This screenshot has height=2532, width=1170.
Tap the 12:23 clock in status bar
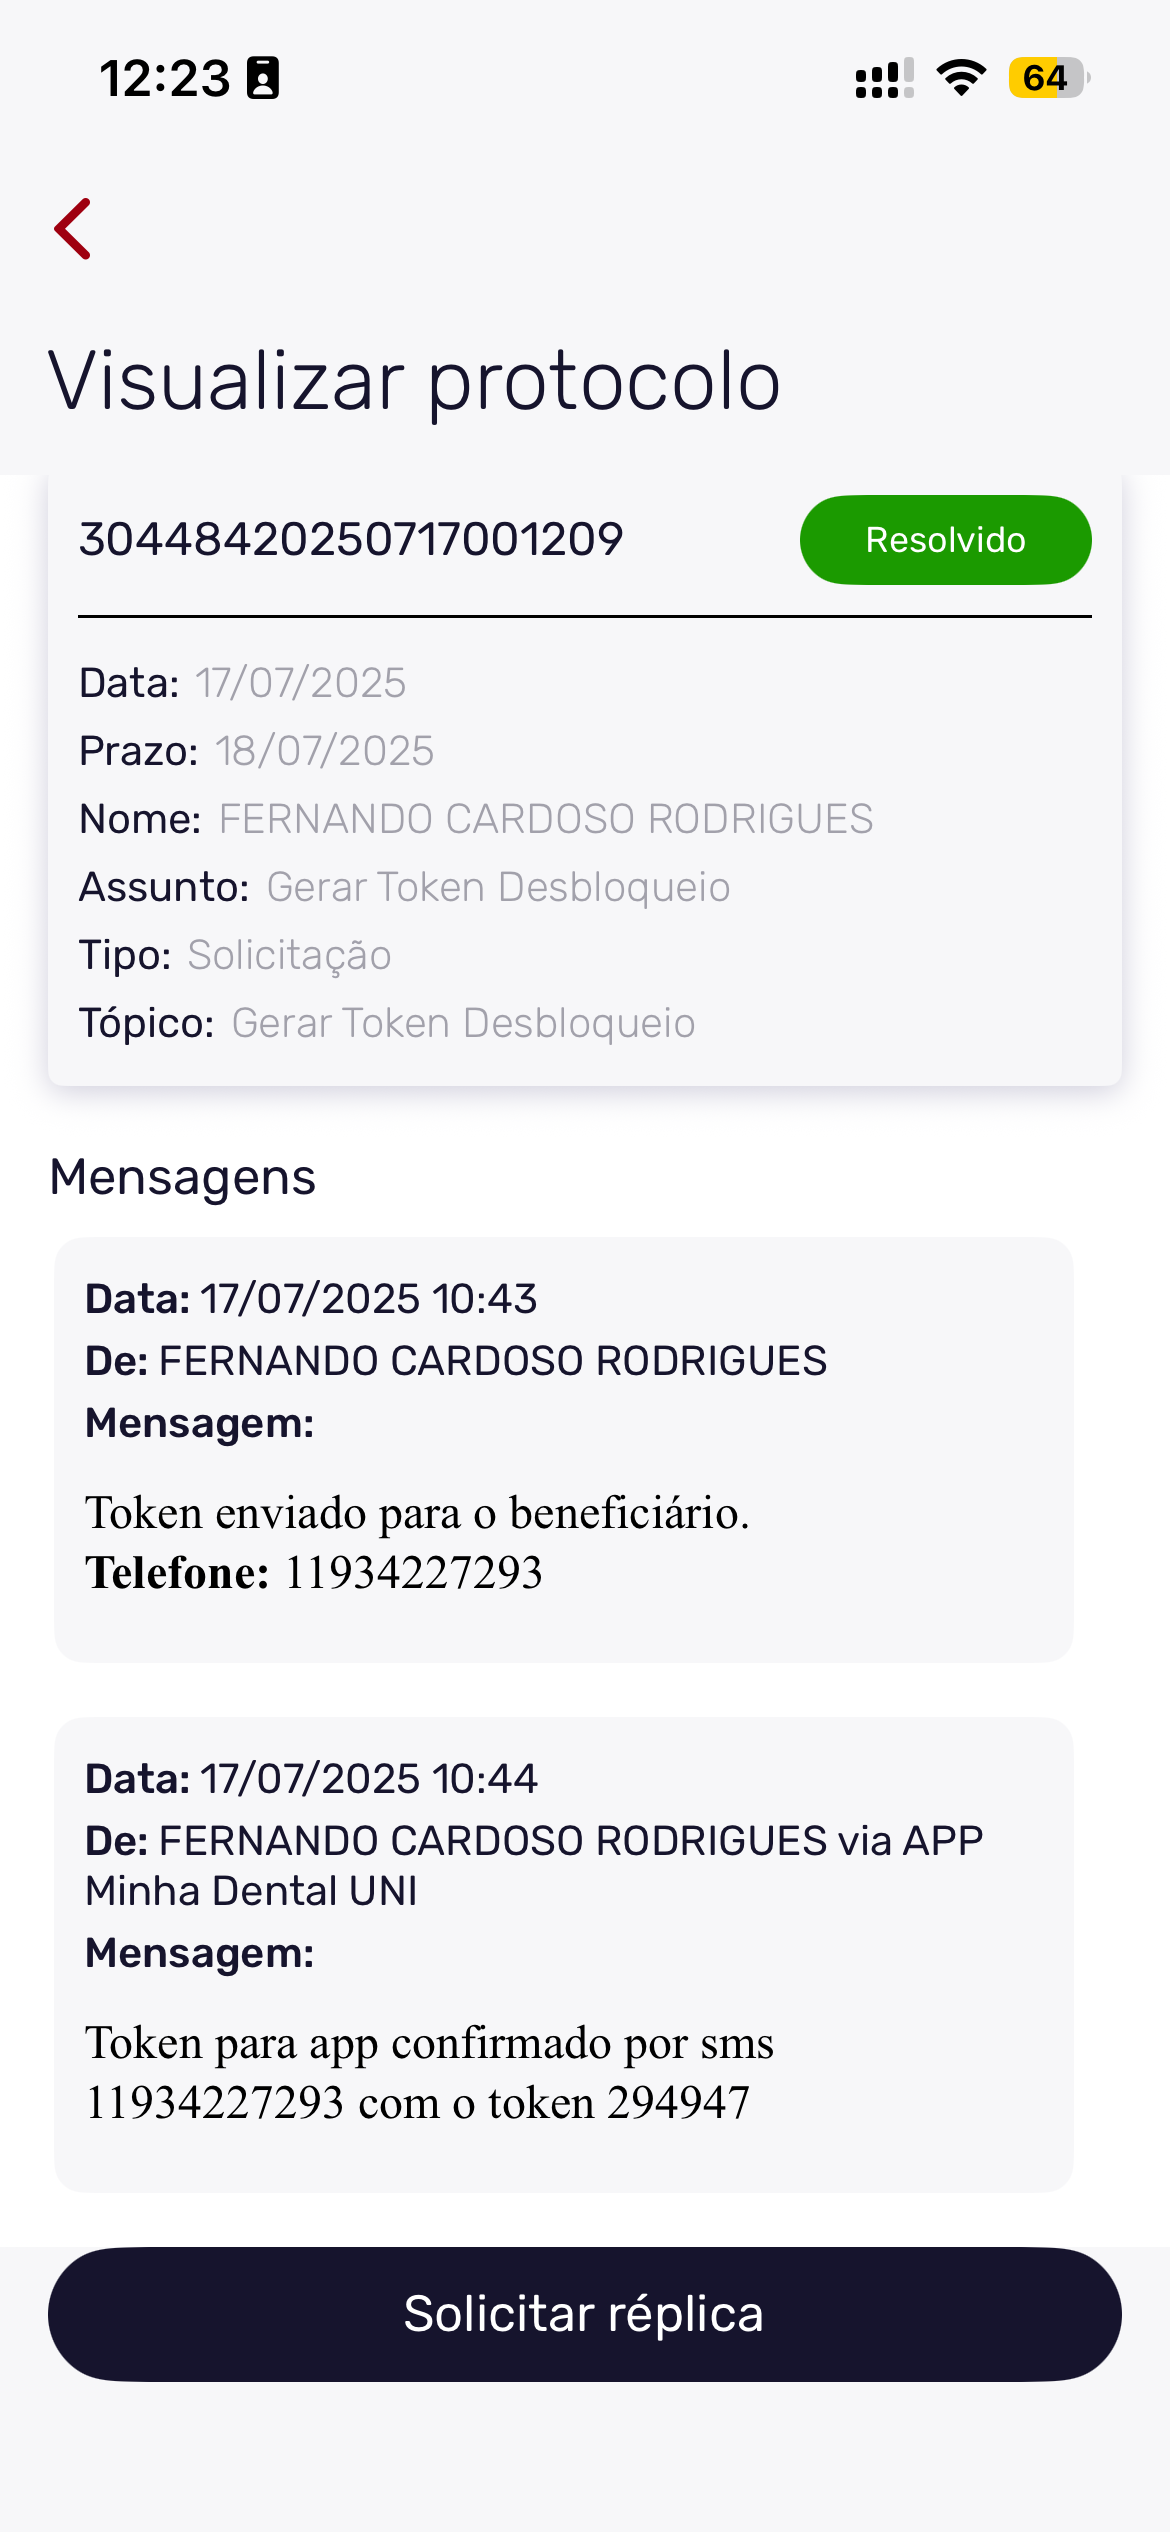[x=165, y=79]
